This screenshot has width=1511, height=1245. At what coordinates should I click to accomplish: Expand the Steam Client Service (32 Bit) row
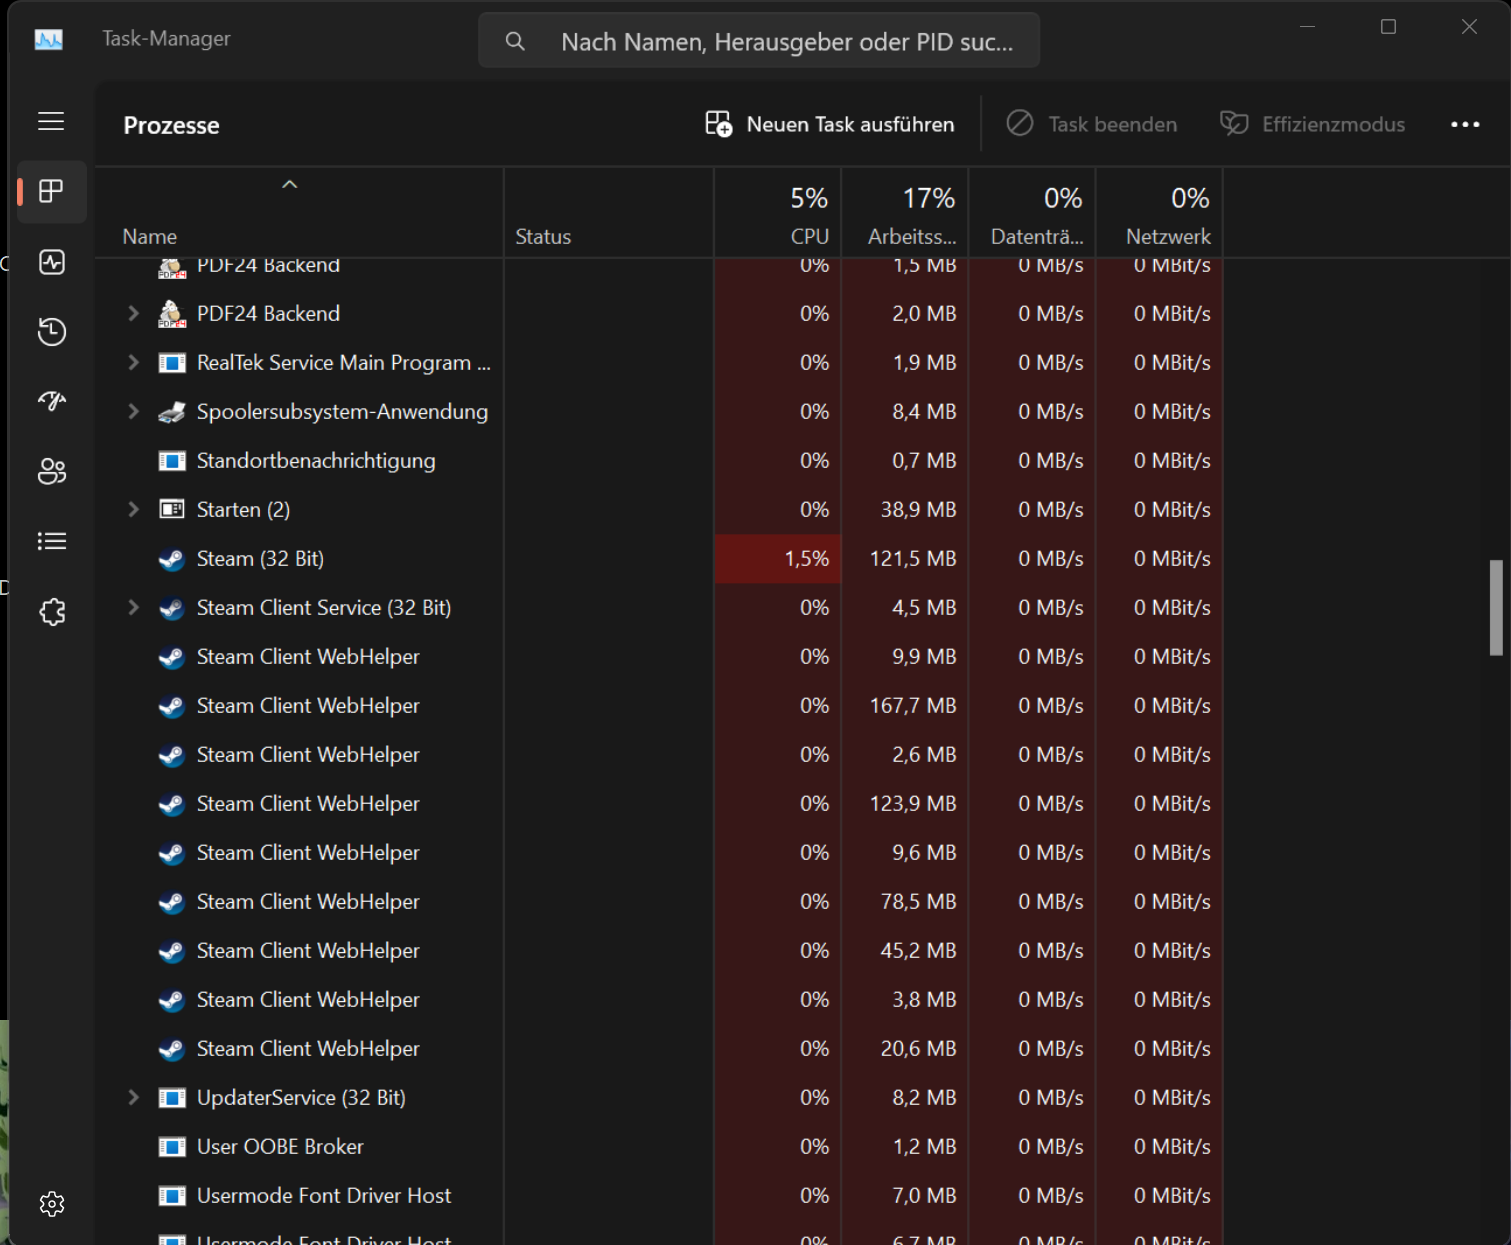(x=133, y=608)
